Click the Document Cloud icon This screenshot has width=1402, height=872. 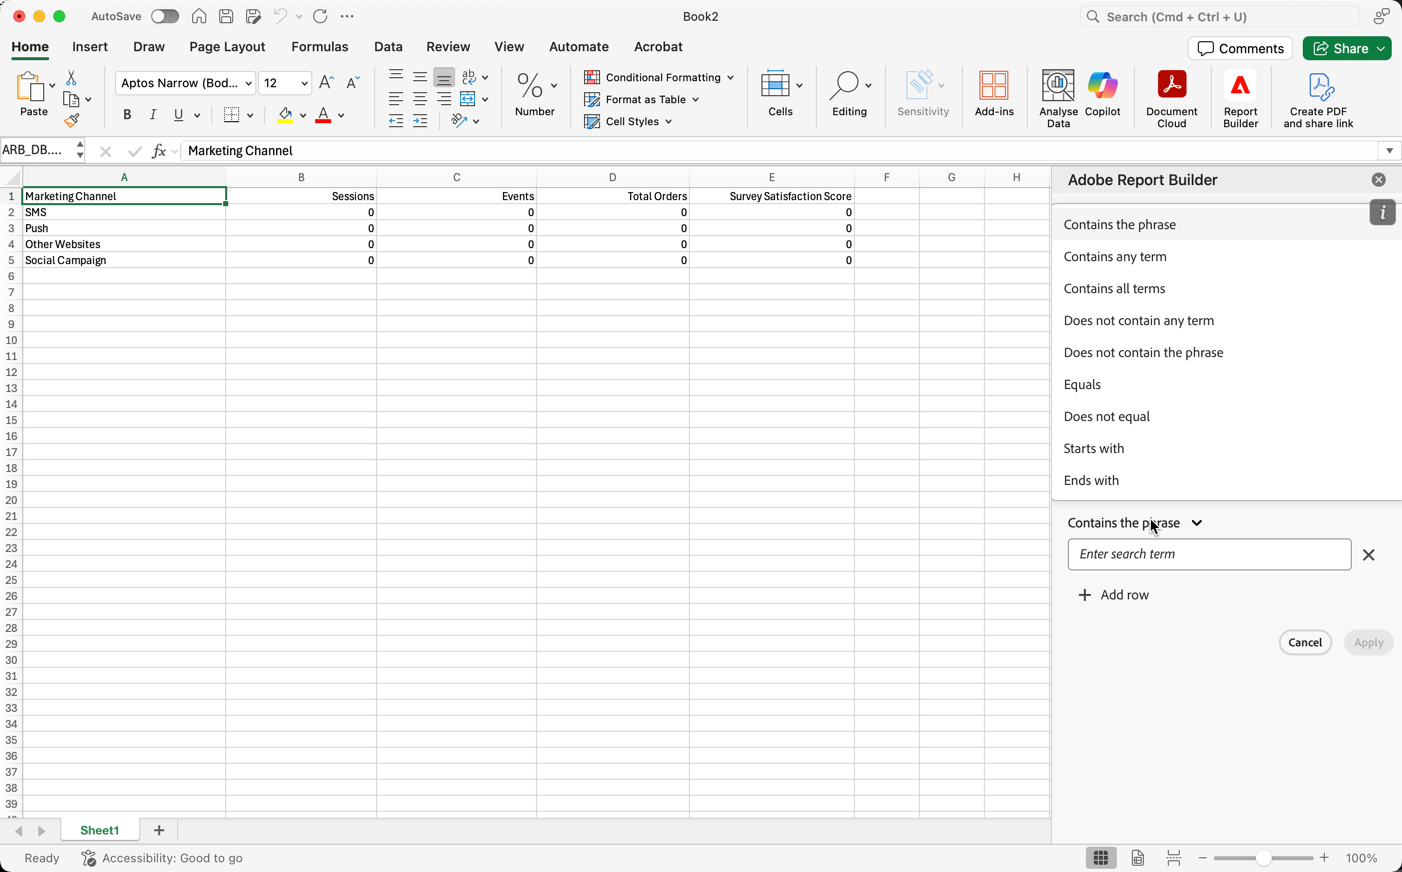click(x=1171, y=98)
